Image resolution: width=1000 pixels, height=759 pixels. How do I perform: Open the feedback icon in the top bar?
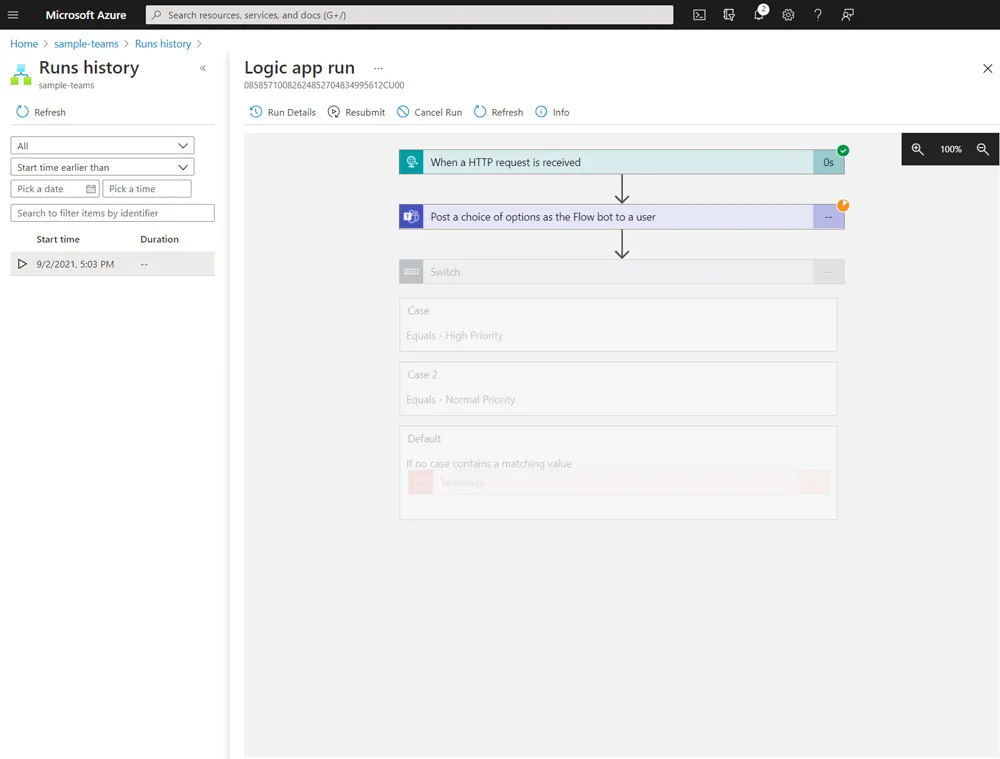tap(847, 15)
